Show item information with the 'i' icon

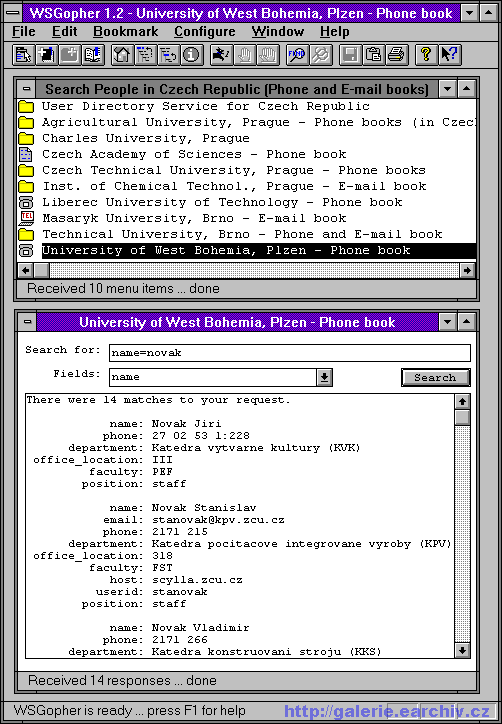pos(192,55)
